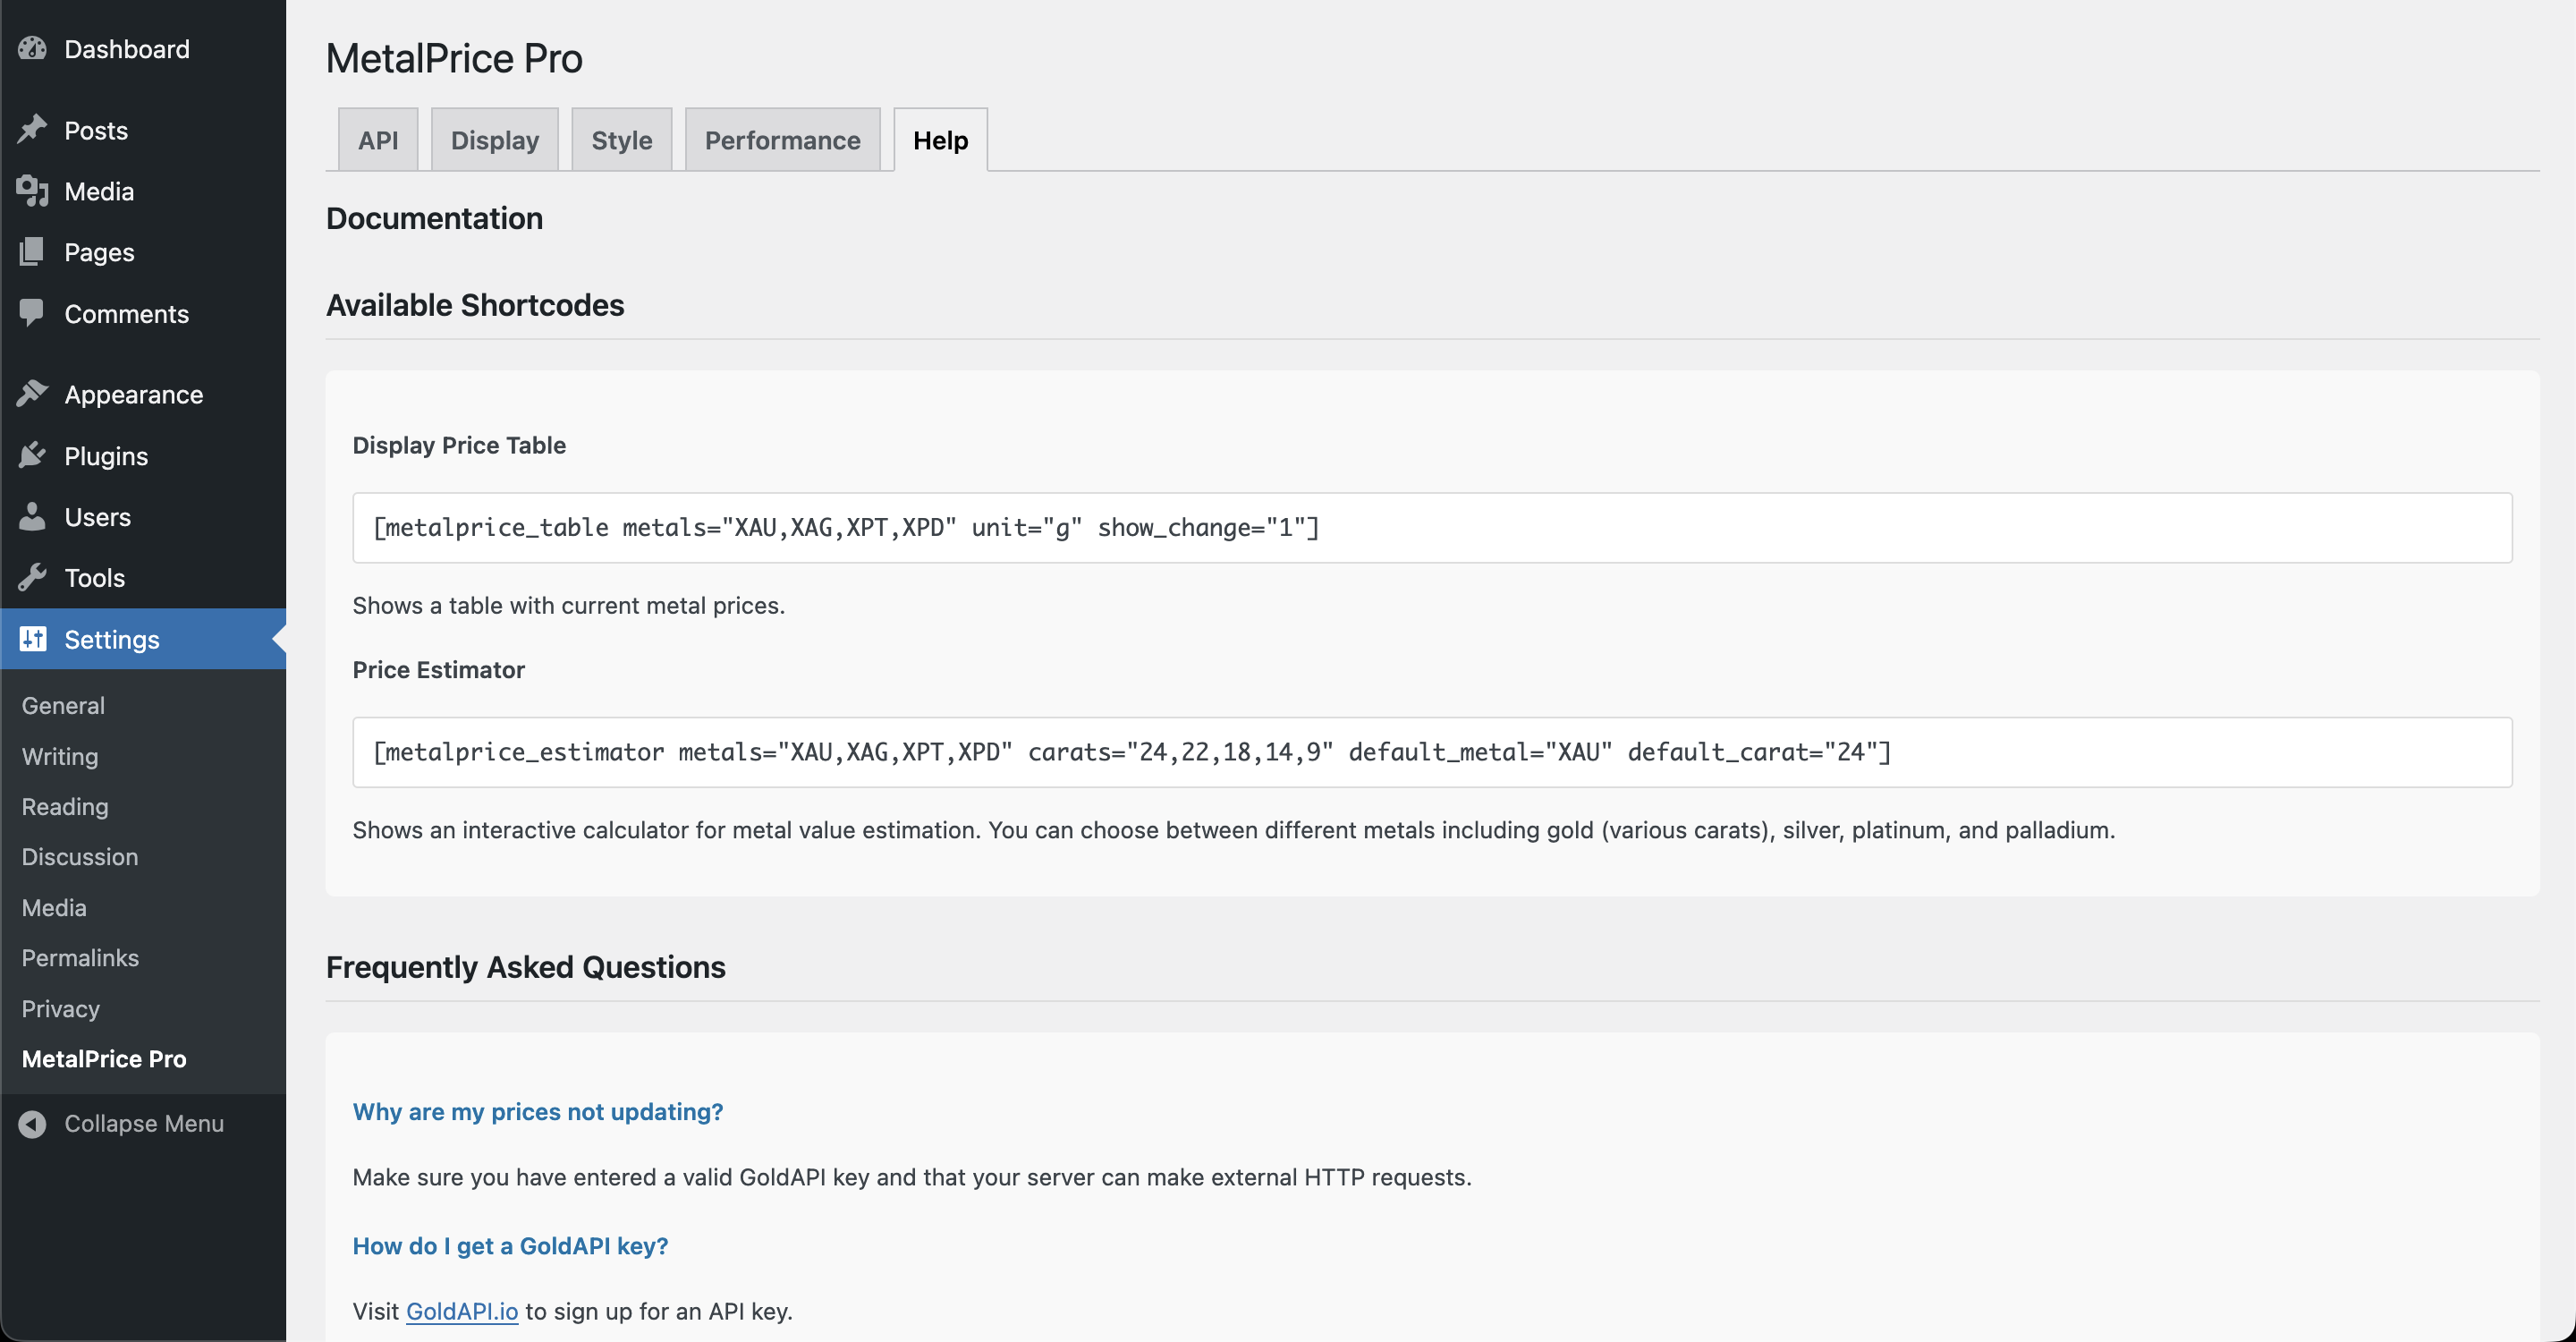Click the Dashboard gauge icon

(32, 49)
